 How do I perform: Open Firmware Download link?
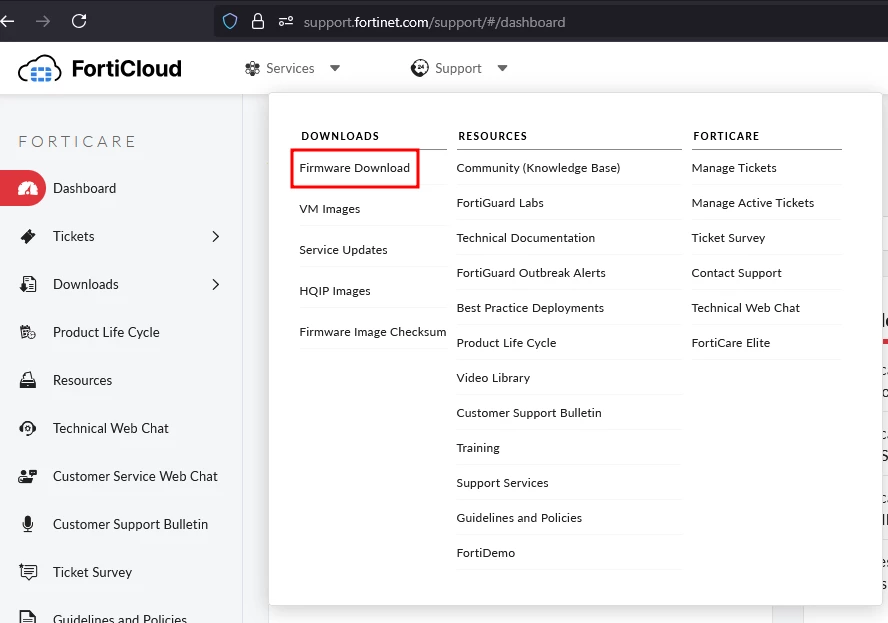(355, 168)
